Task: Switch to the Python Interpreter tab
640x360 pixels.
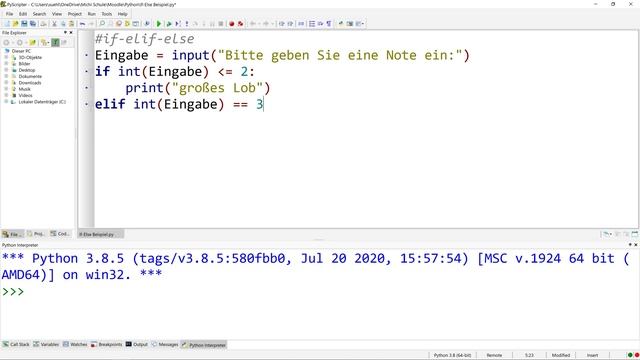Action: [x=204, y=345]
